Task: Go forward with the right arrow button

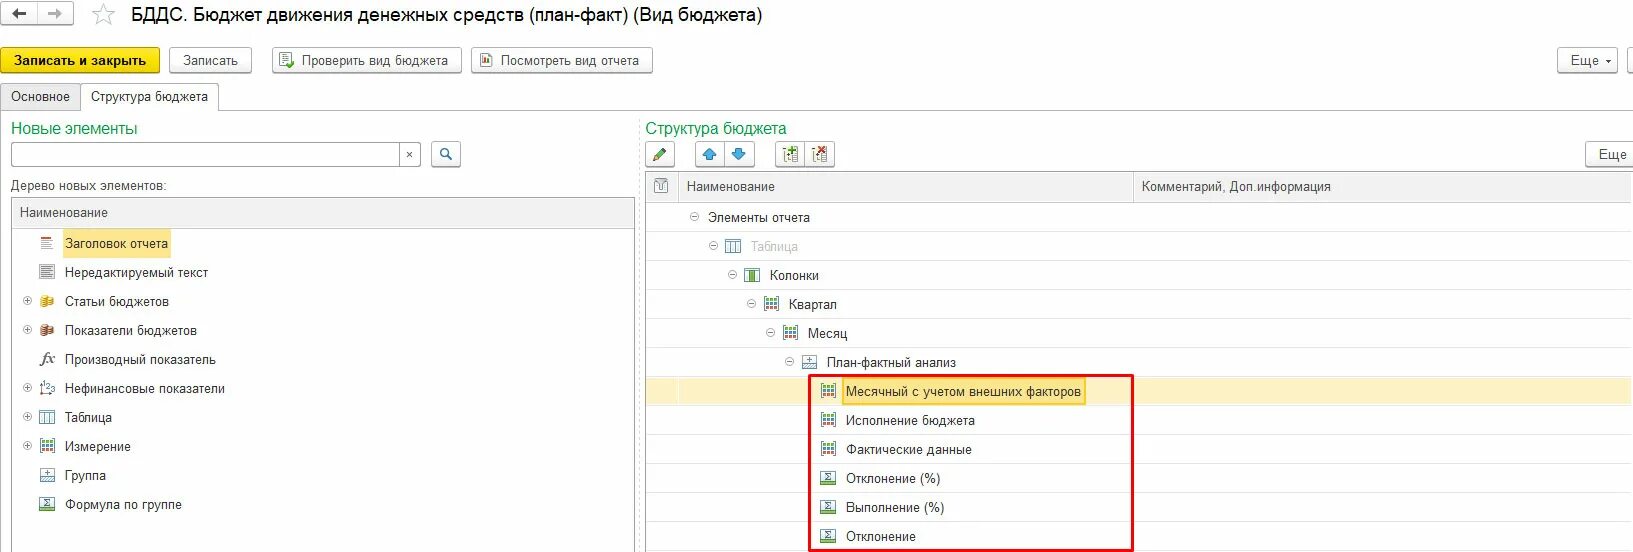Action: click(x=55, y=14)
